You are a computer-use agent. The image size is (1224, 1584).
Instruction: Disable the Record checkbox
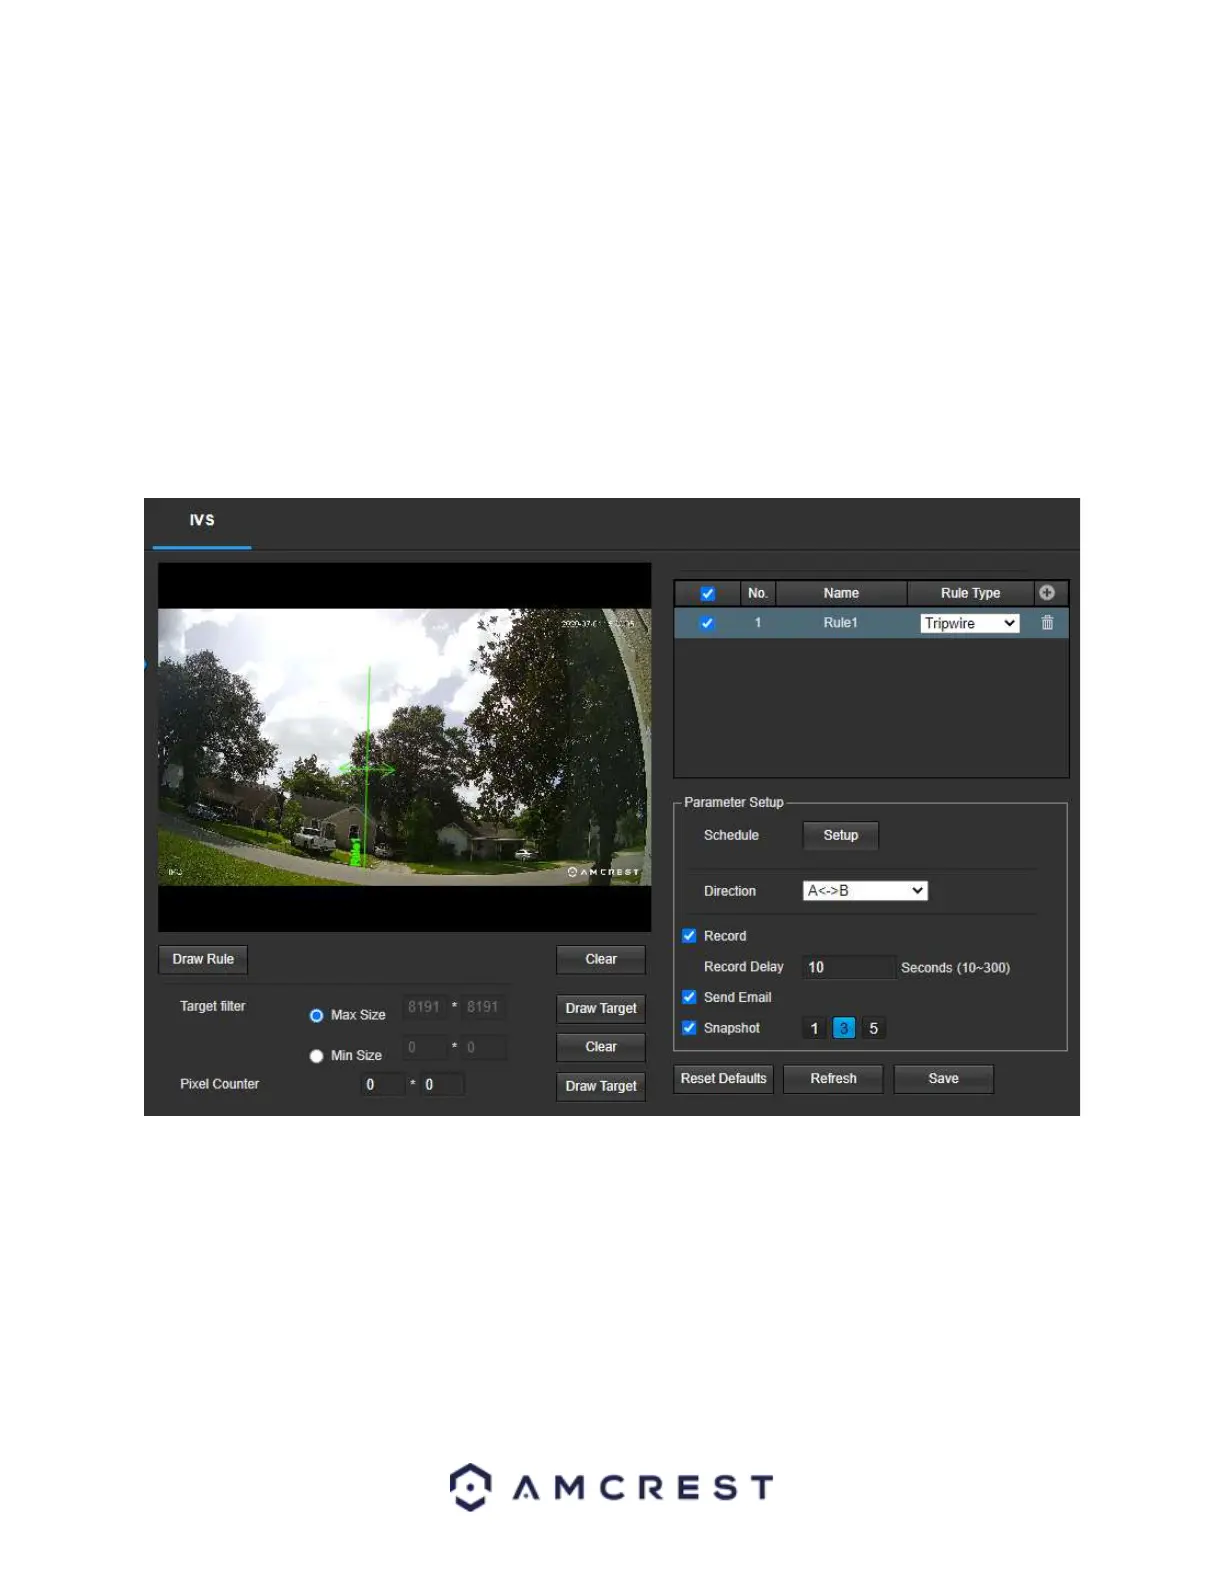(x=689, y=936)
